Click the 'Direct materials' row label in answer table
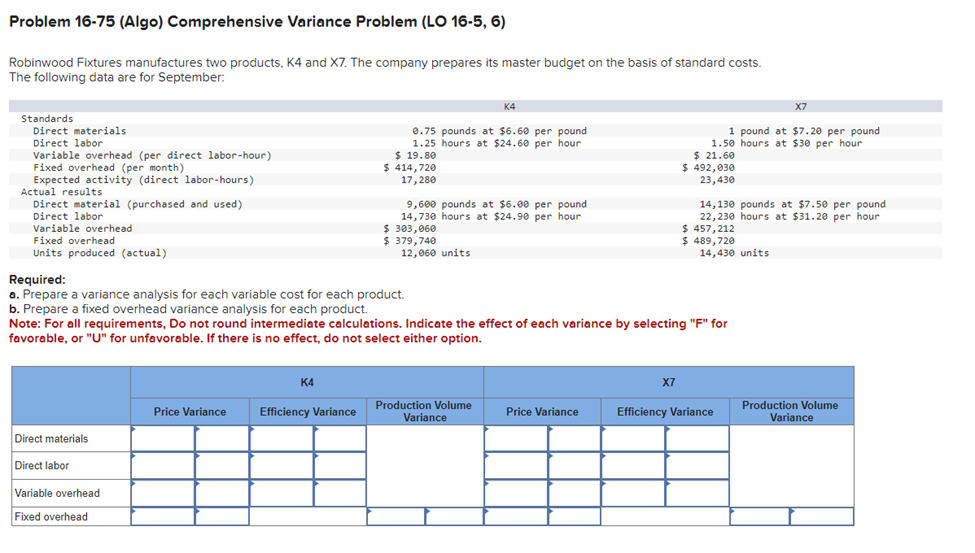The height and width of the screenshot is (553, 975). coord(52,439)
